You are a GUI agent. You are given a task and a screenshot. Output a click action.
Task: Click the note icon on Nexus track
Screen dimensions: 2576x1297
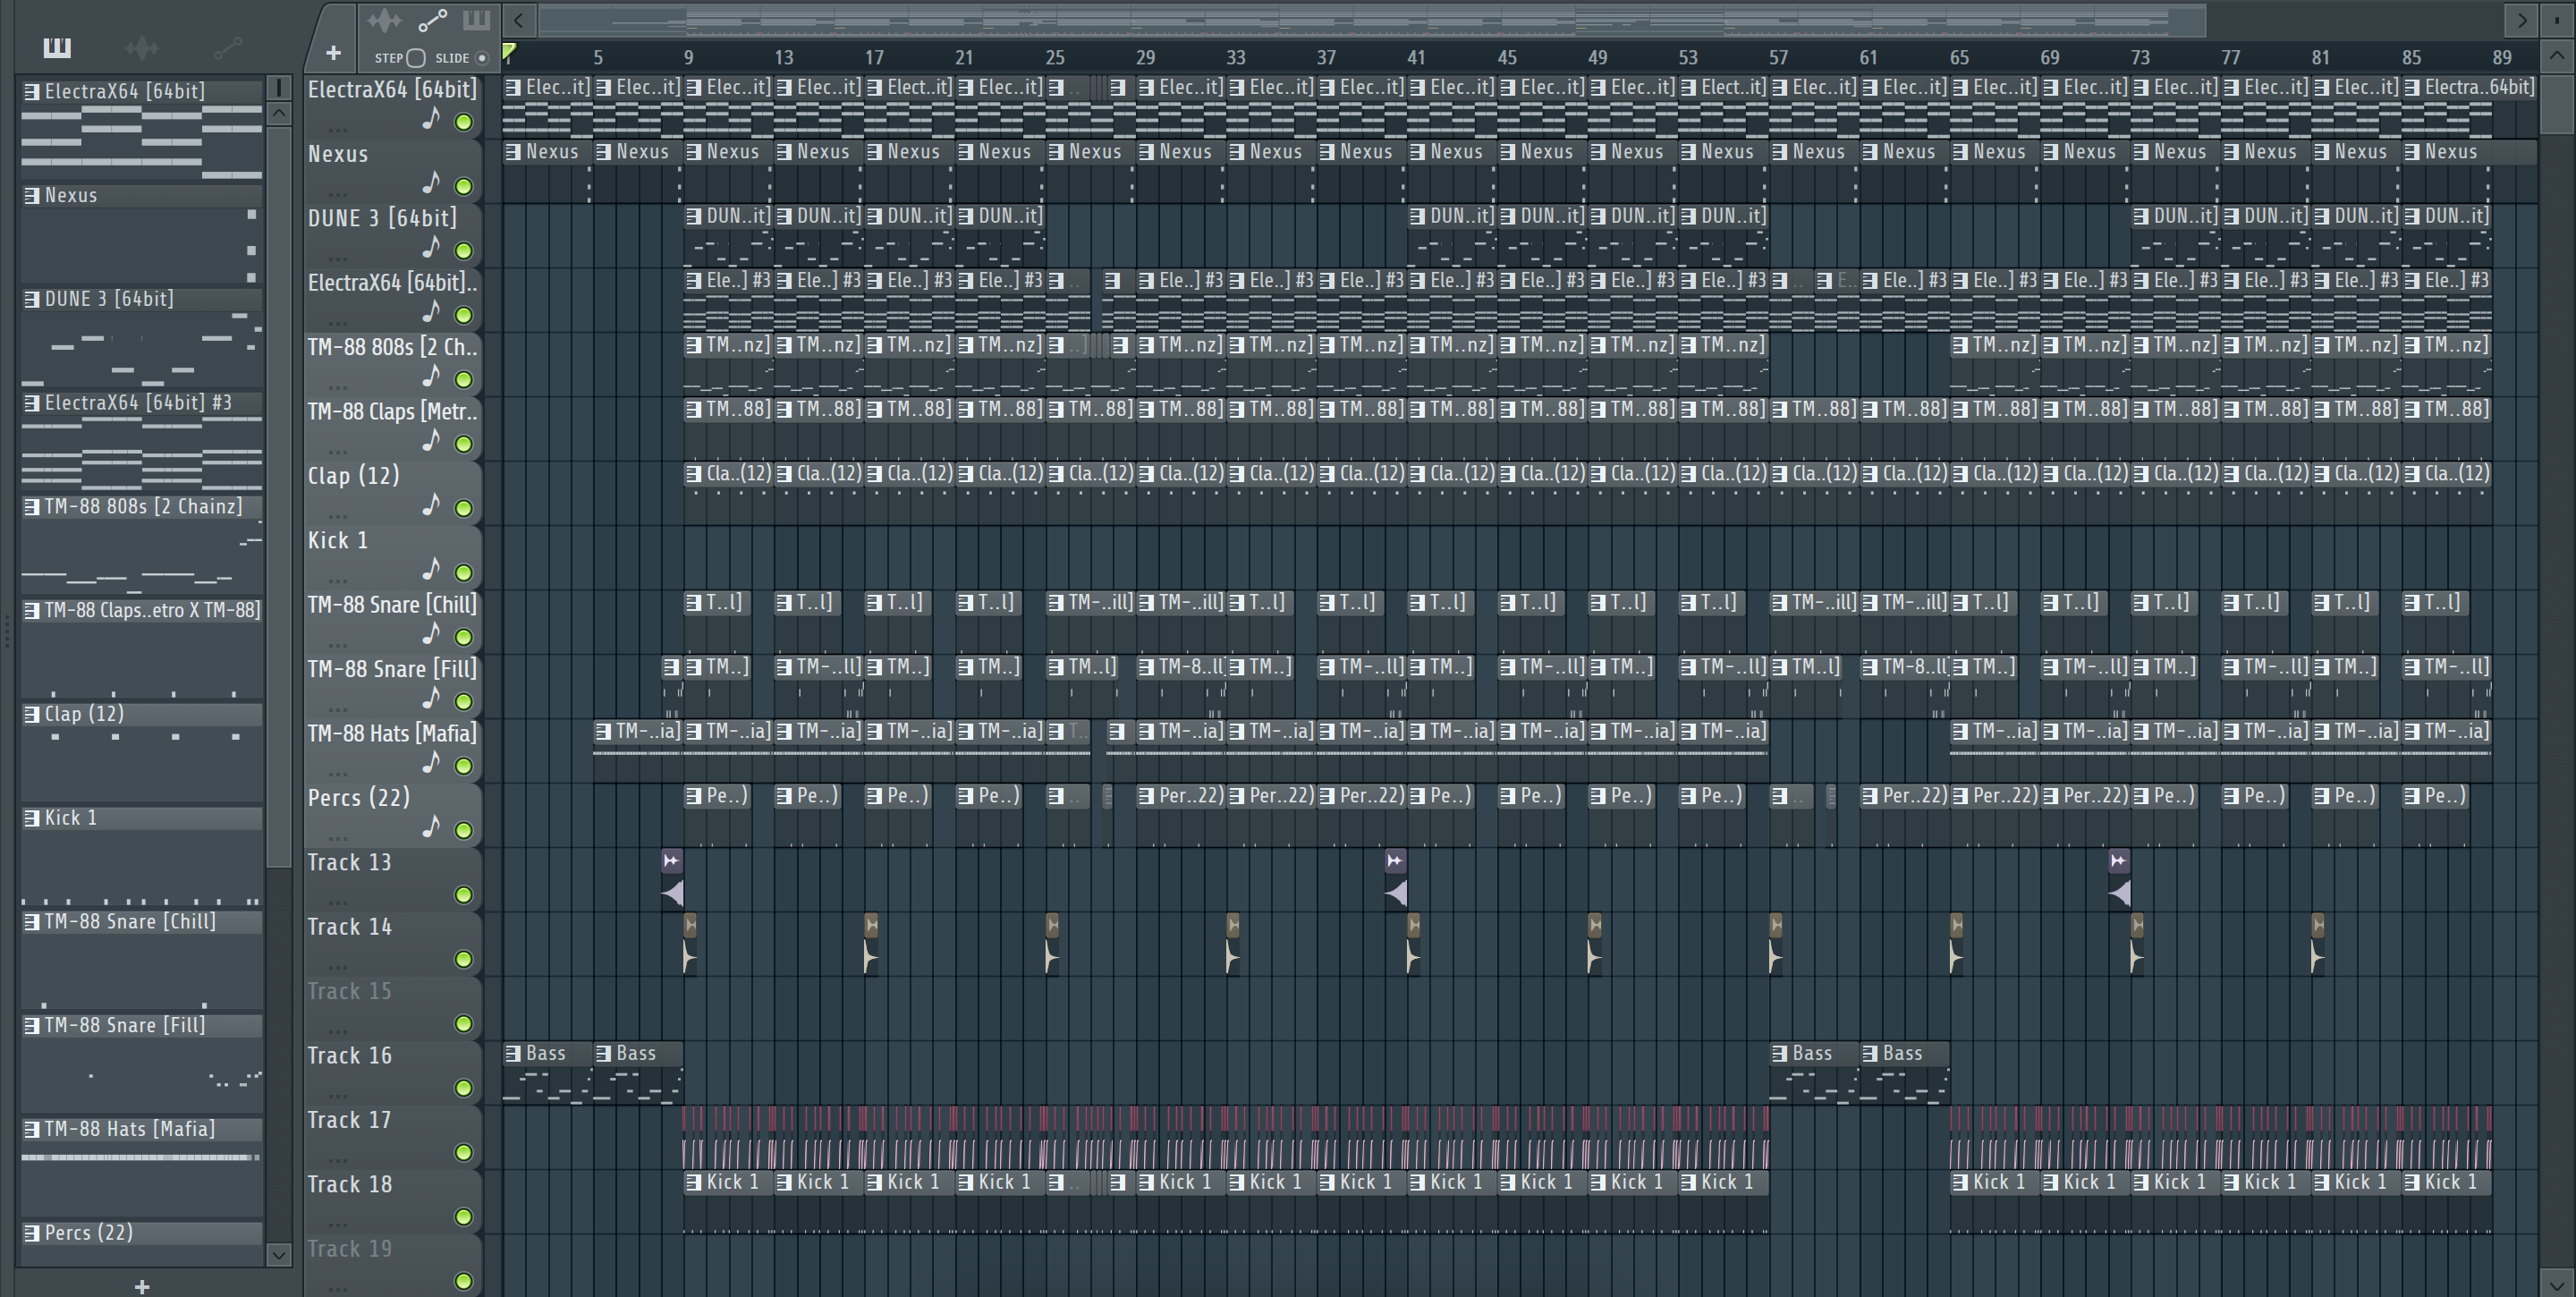tap(431, 183)
